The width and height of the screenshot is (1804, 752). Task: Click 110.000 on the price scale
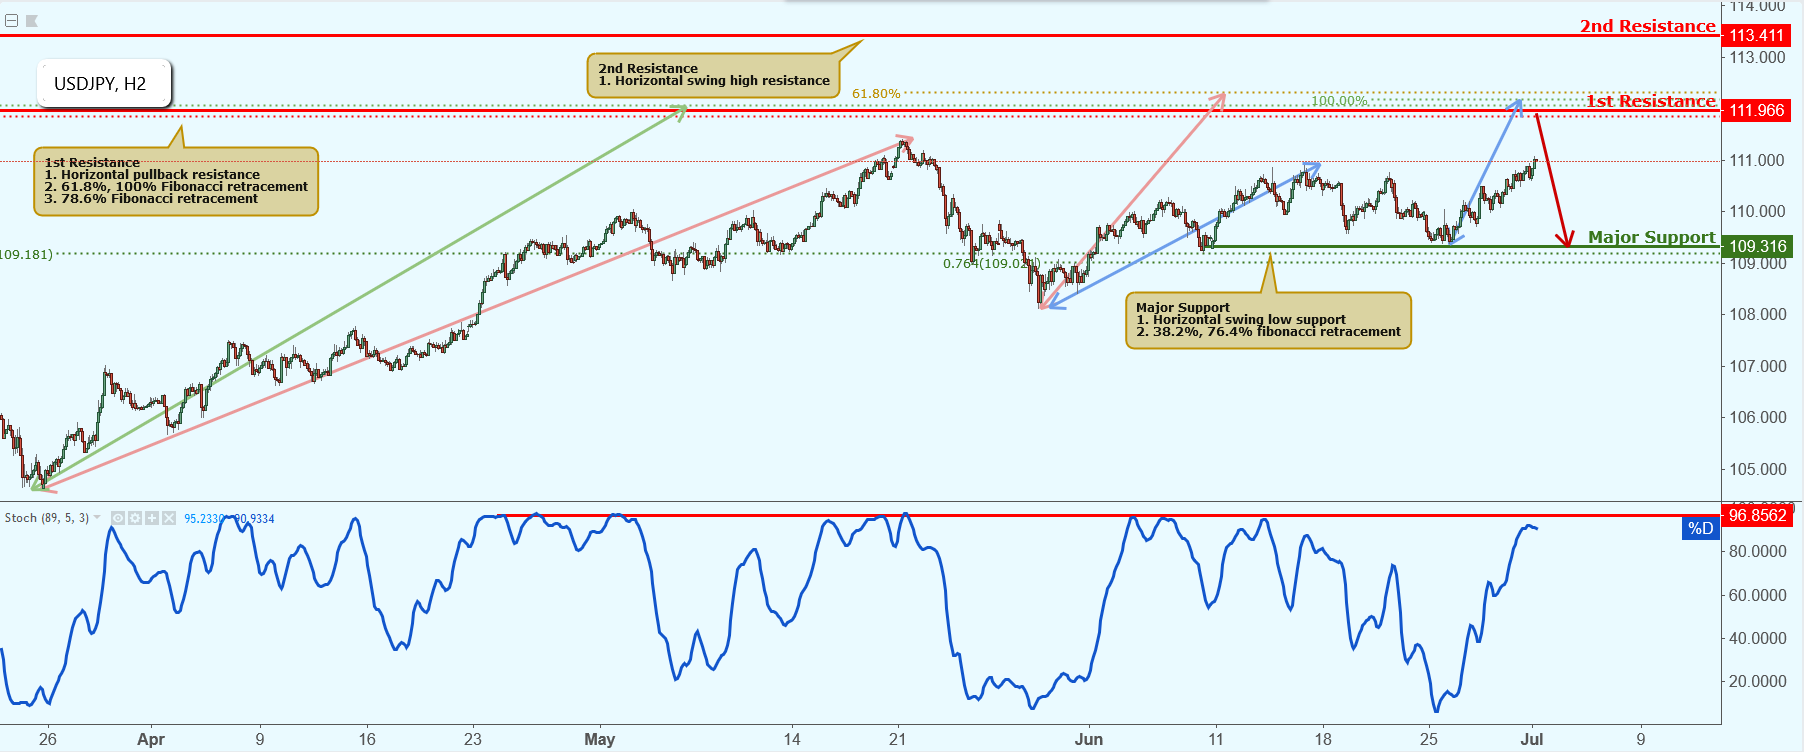coord(1758,211)
